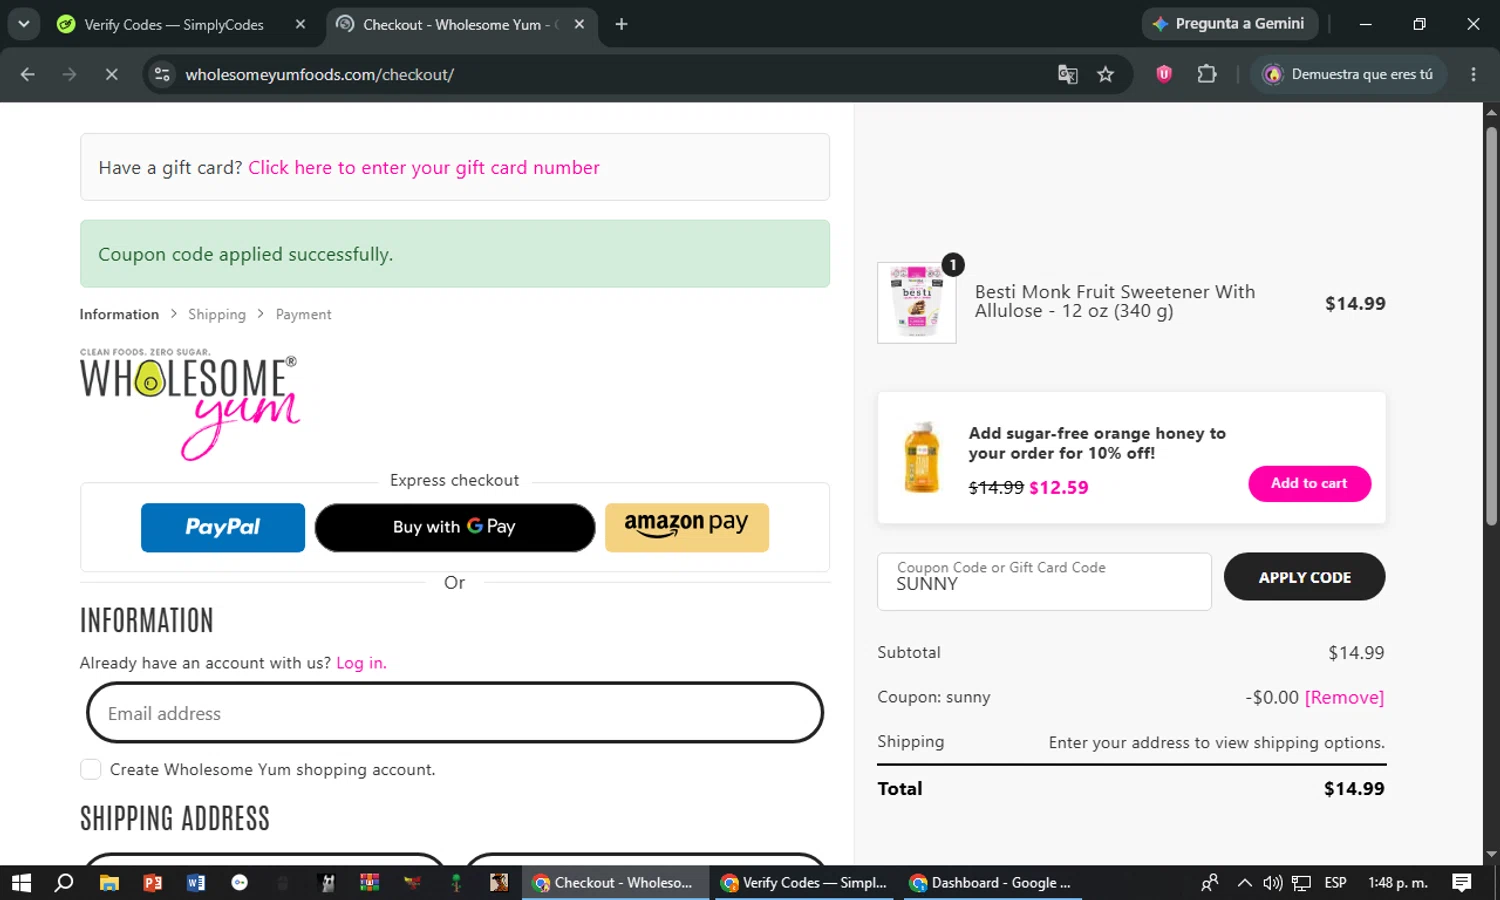Image resolution: width=1500 pixels, height=900 pixels.
Task: Click the sugar-free orange honey product image
Action: [922, 457]
